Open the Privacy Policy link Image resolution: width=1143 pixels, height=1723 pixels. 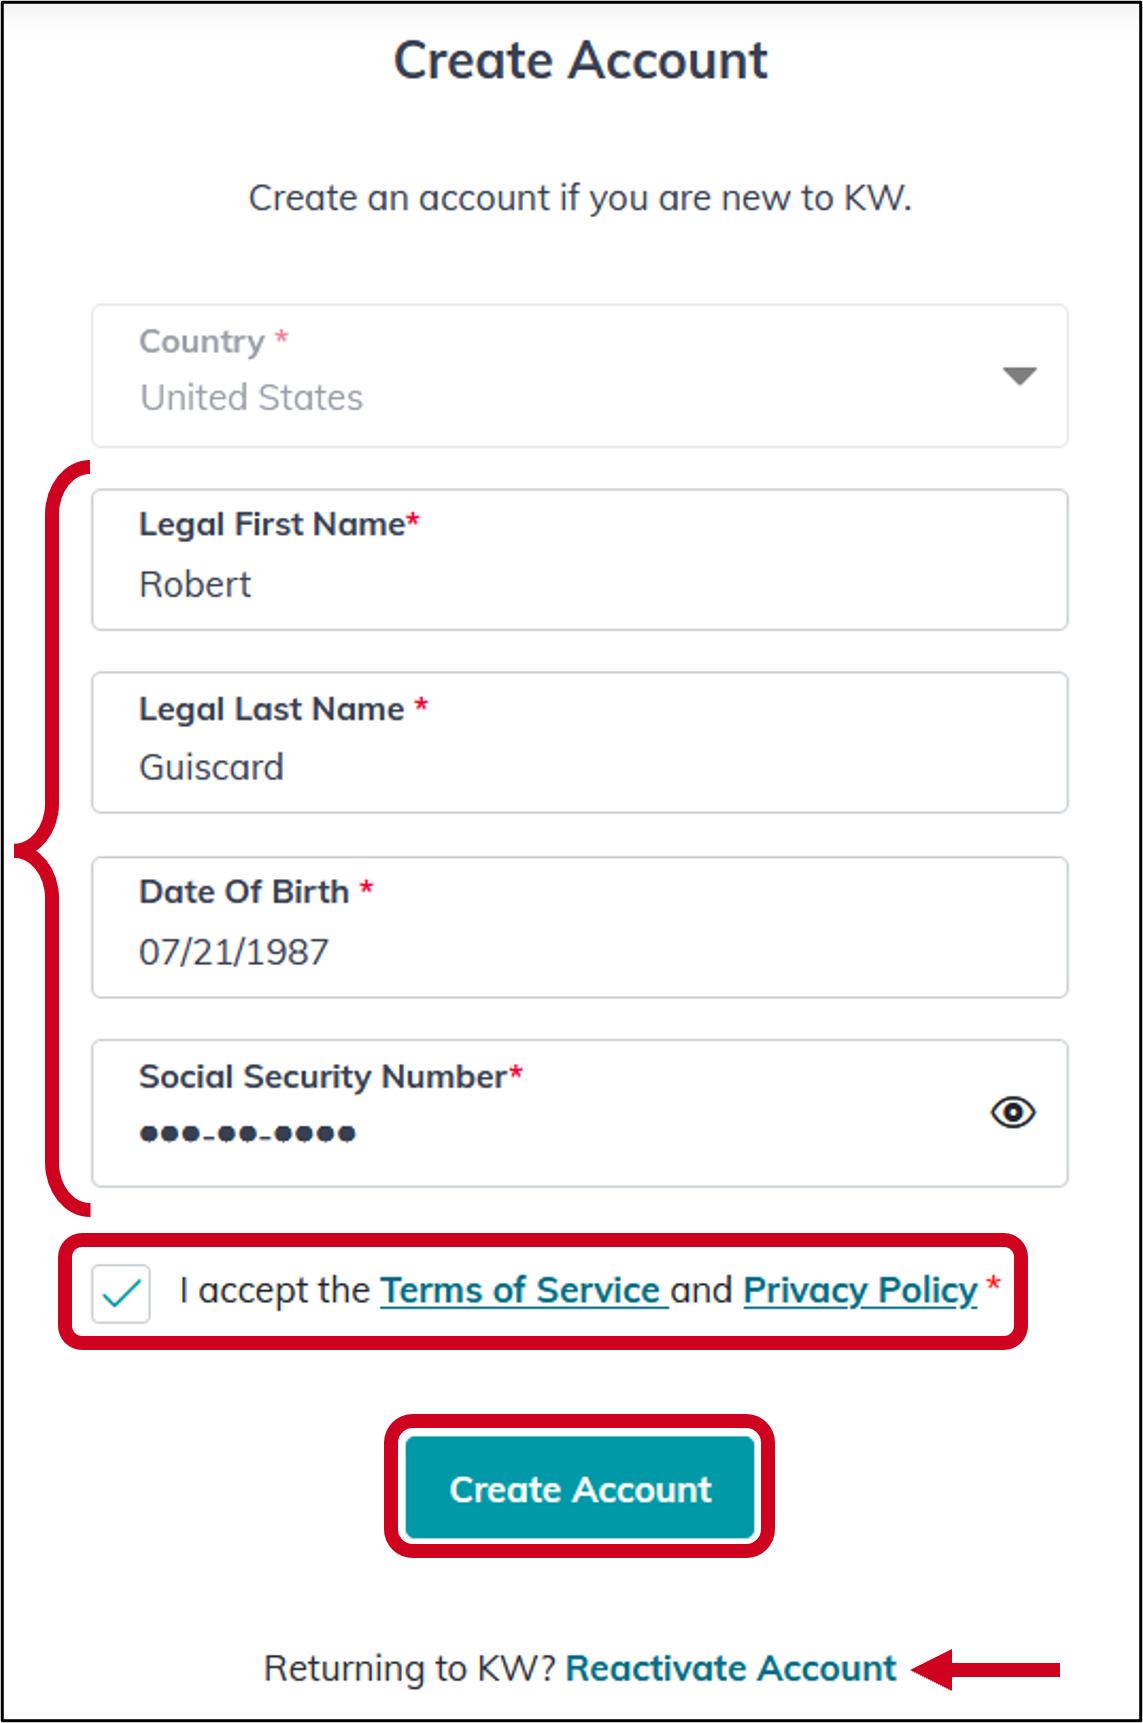[x=858, y=1290]
